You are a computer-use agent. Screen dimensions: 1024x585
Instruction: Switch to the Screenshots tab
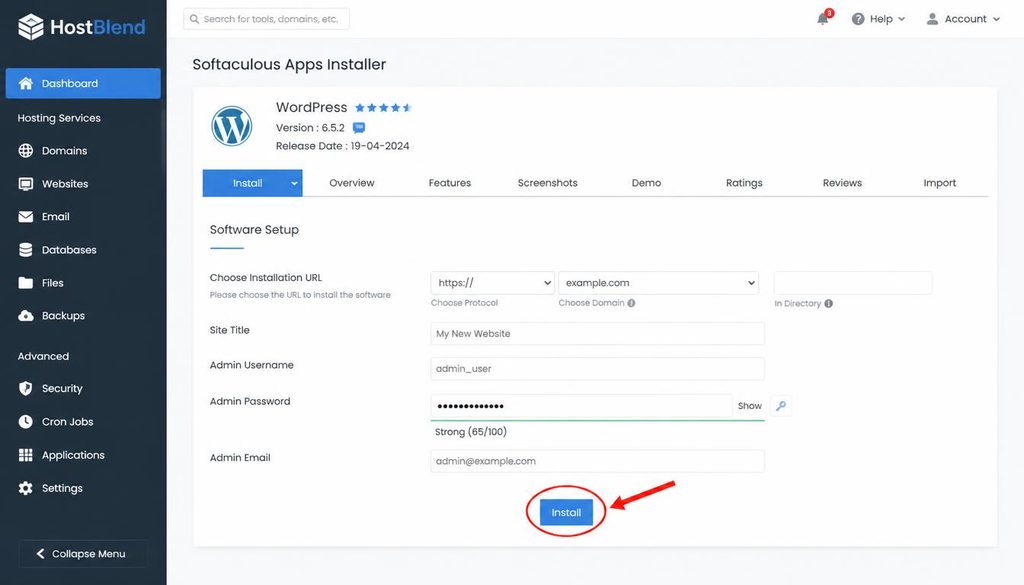tap(547, 183)
